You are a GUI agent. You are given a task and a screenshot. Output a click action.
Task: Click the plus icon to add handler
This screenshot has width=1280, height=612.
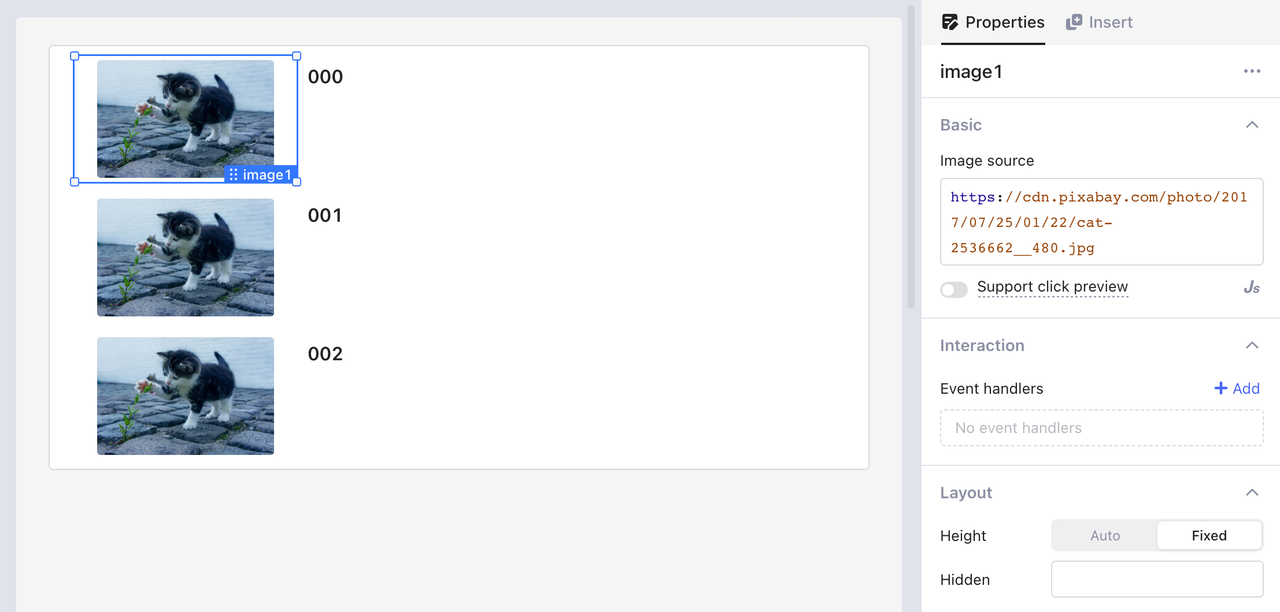[1220, 389]
